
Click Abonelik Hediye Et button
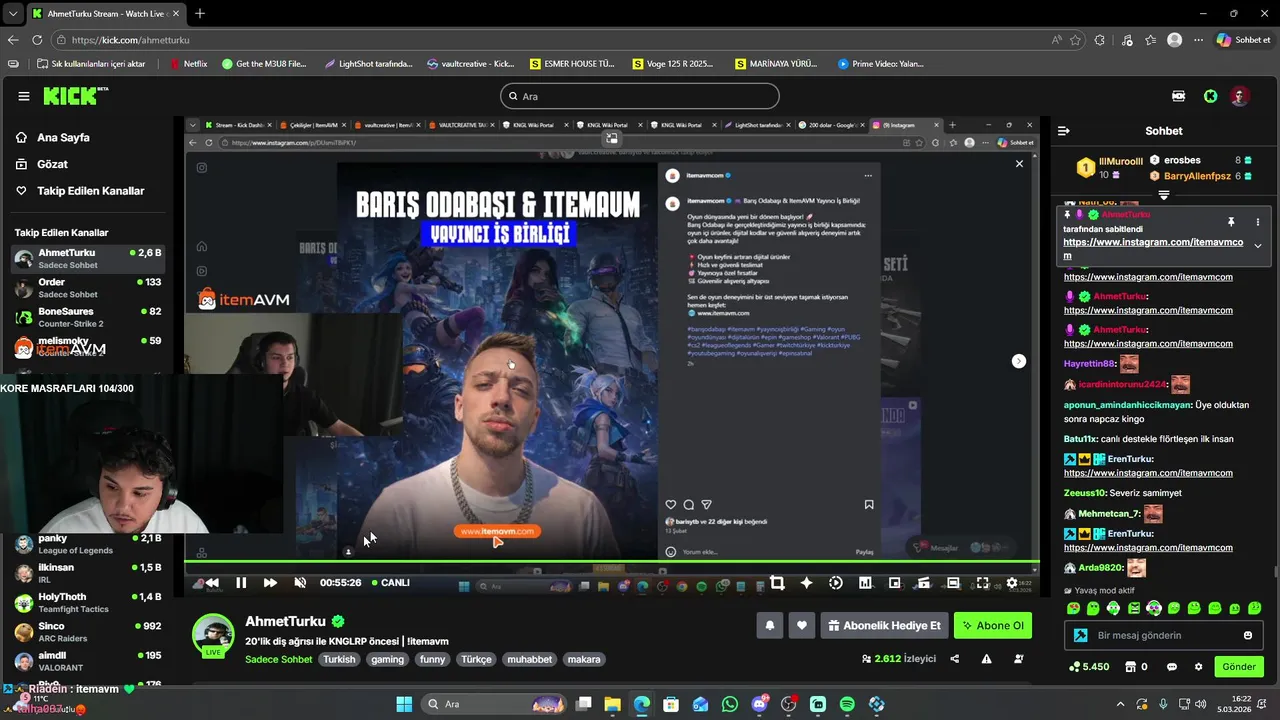(x=884, y=626)
